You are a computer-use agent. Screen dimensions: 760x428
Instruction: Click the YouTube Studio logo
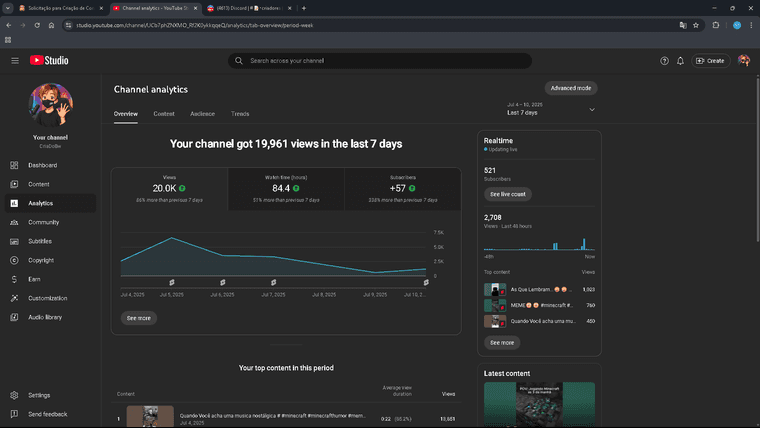click(x=49, y=60)
